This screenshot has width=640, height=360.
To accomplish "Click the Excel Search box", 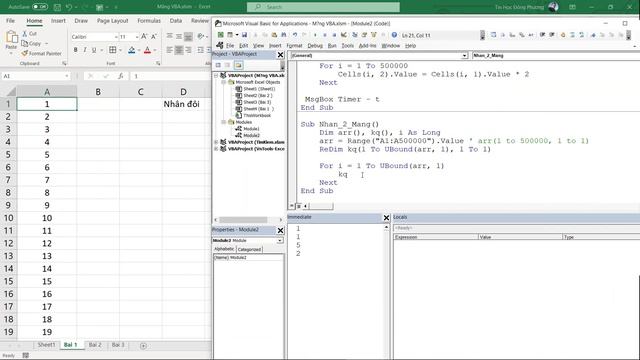I will (323, 7).
